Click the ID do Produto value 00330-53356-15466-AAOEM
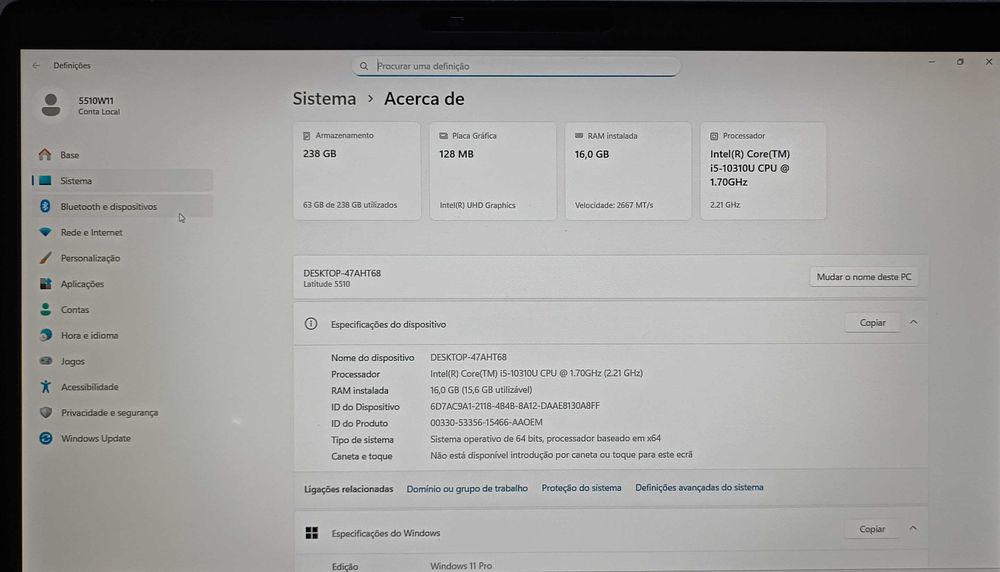 tap(486, 422)
